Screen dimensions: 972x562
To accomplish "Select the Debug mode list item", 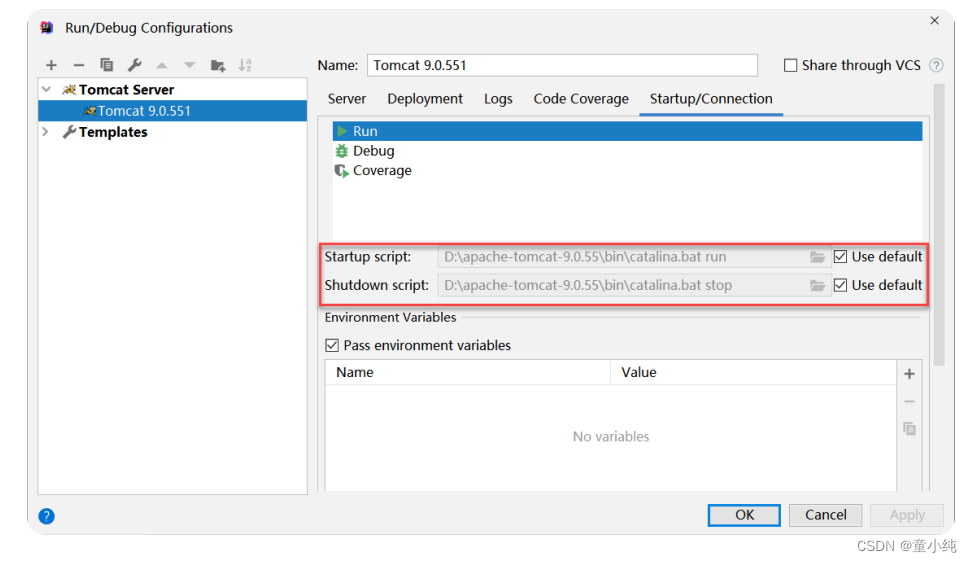I will (x=627, y=151).
